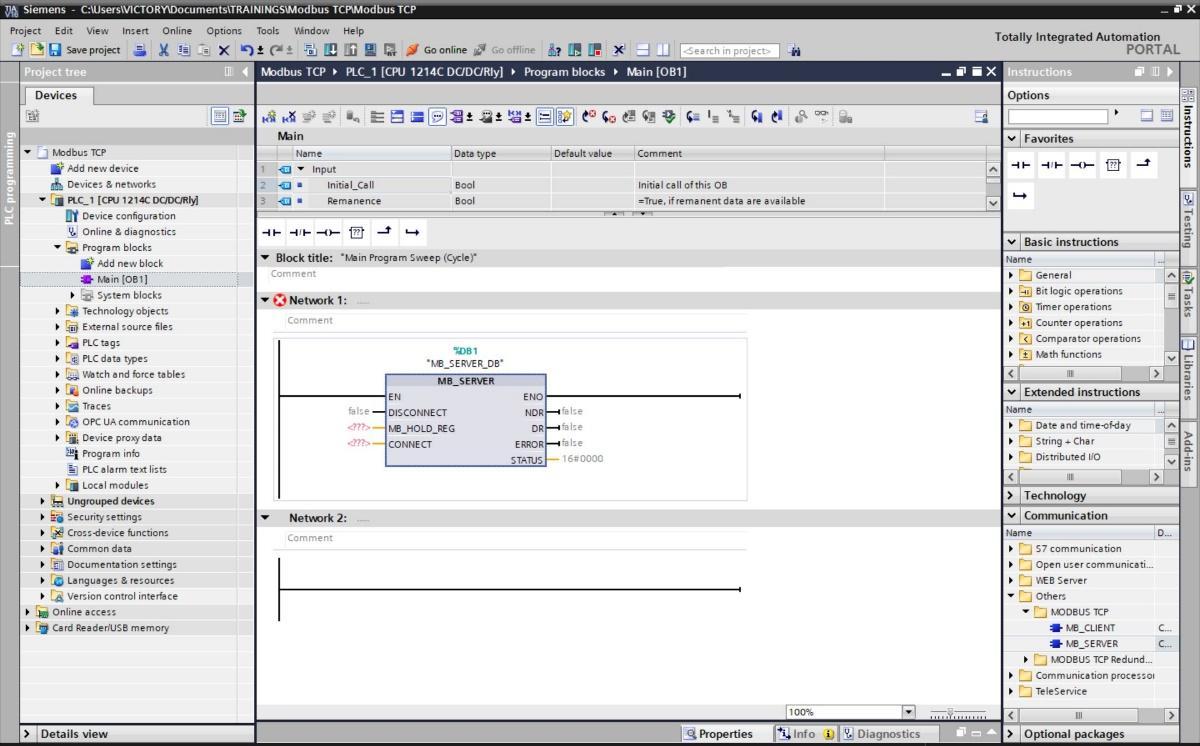
Task: Click the MB_HOLD_REG unassigned parameter placeholder
Action: [x=359, y=428]
